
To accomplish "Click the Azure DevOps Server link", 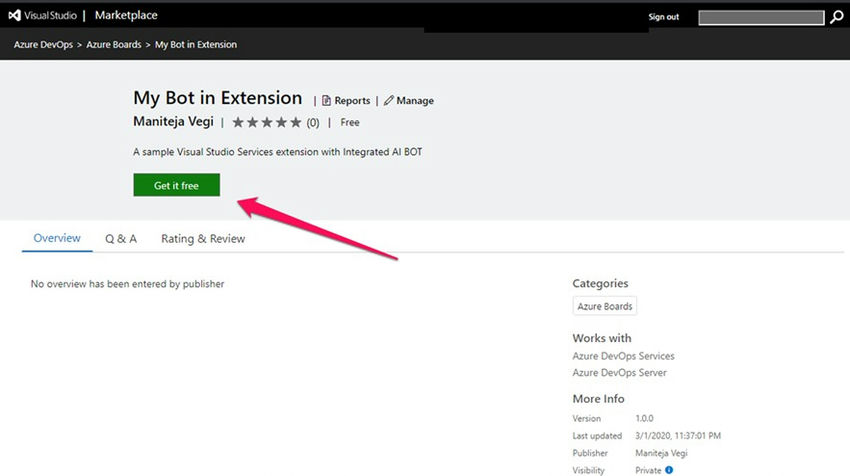I will pos(619,373).
